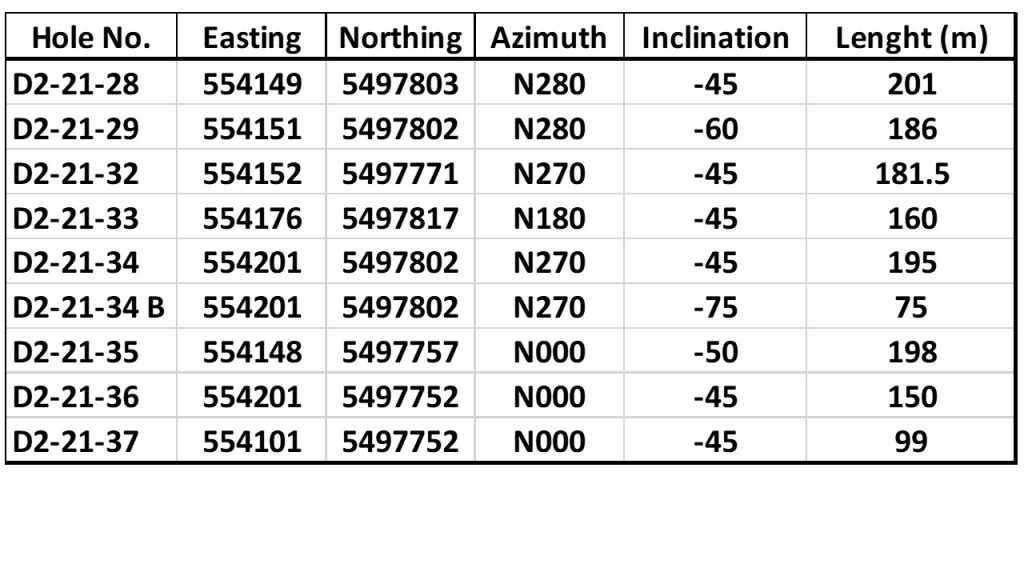Select Azimuth cell N180
Image resolution: width=1024 pixels, height=576 pixels.
click(549, 218)
